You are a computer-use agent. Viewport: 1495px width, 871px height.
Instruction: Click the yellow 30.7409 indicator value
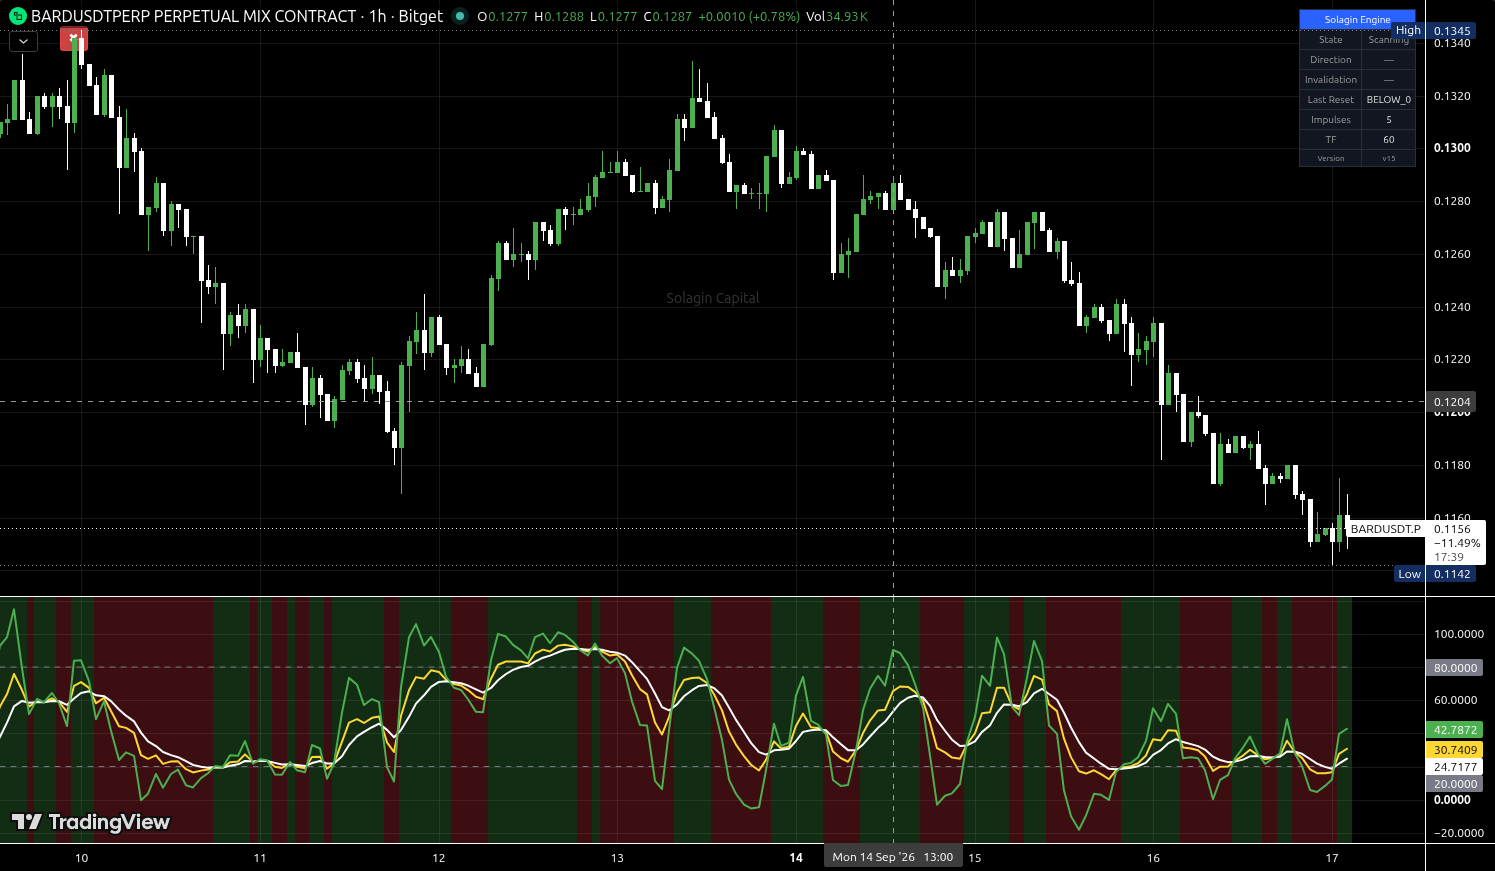pos(1455,750)
